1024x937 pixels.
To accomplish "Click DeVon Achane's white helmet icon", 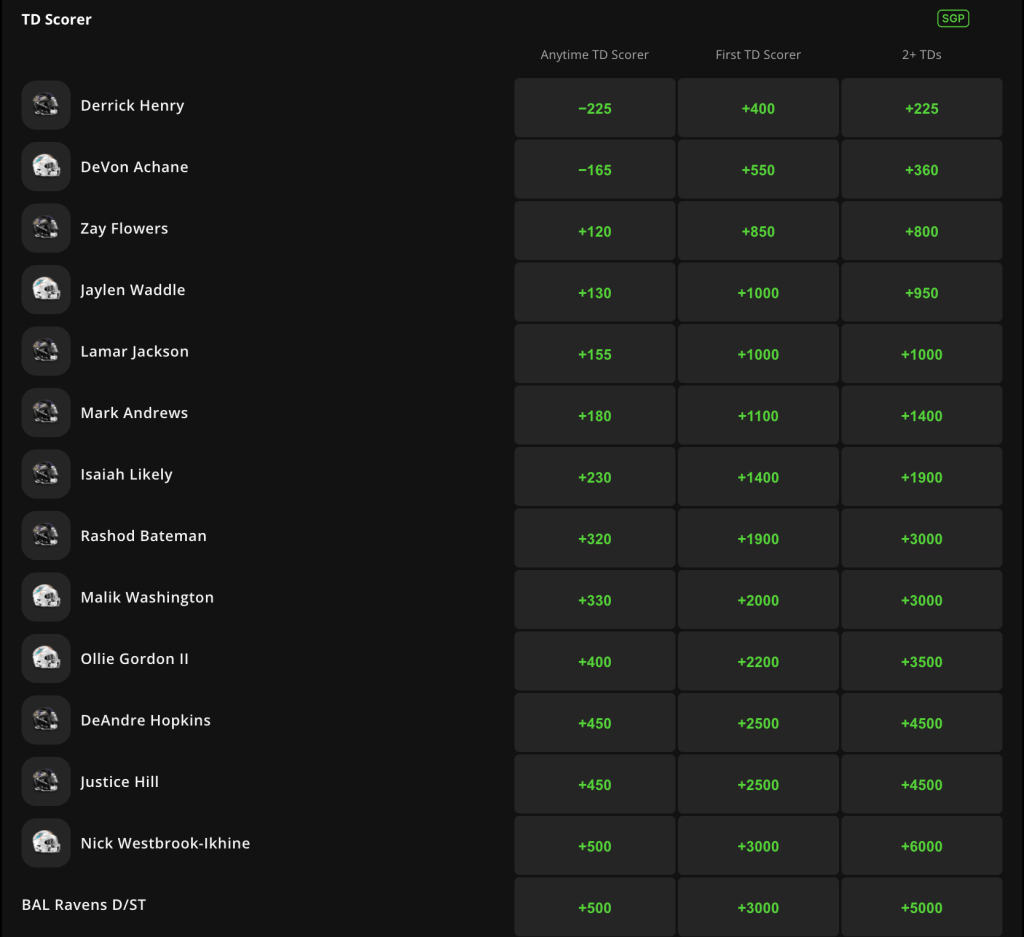I will (46, 167).
